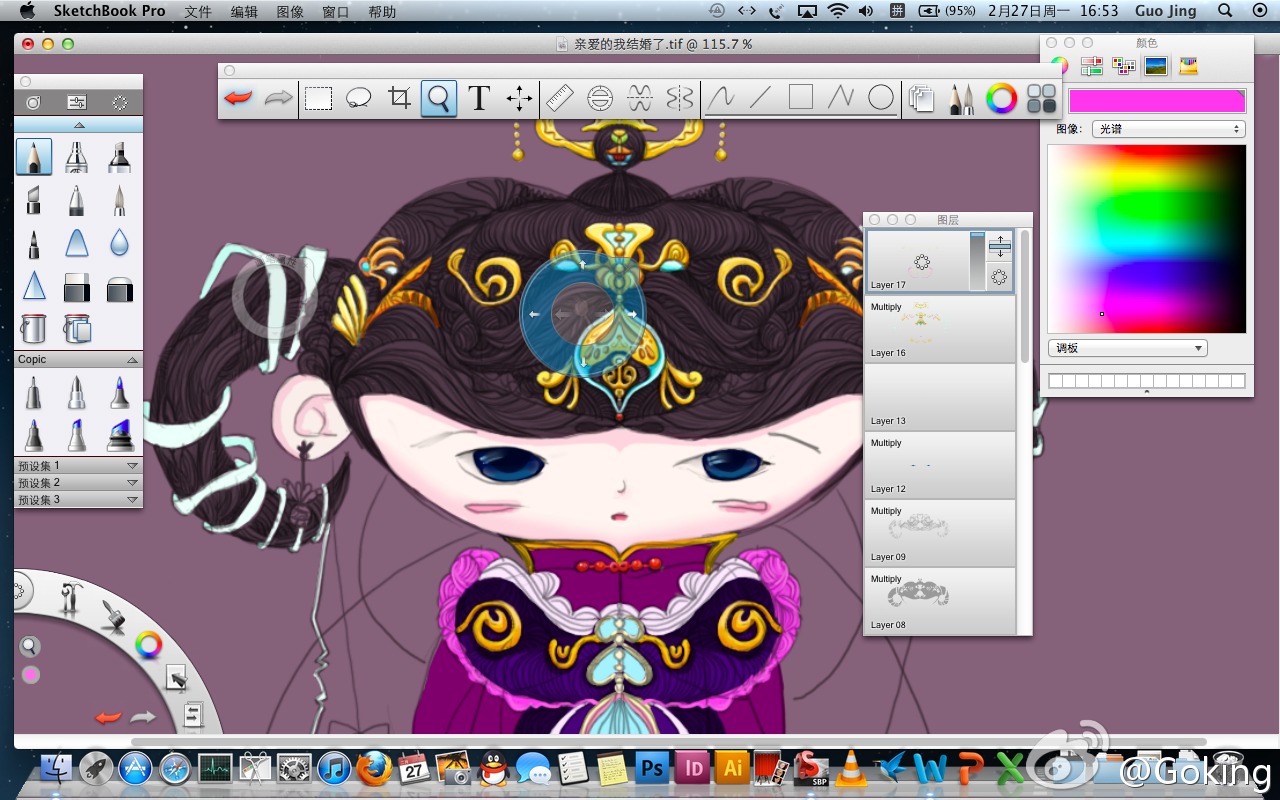Image resolution: width=1280 pixels, height=800 pixels.
Task: Click the Zoom magnifier tool in the toolbar
Action: click(439, 98)
